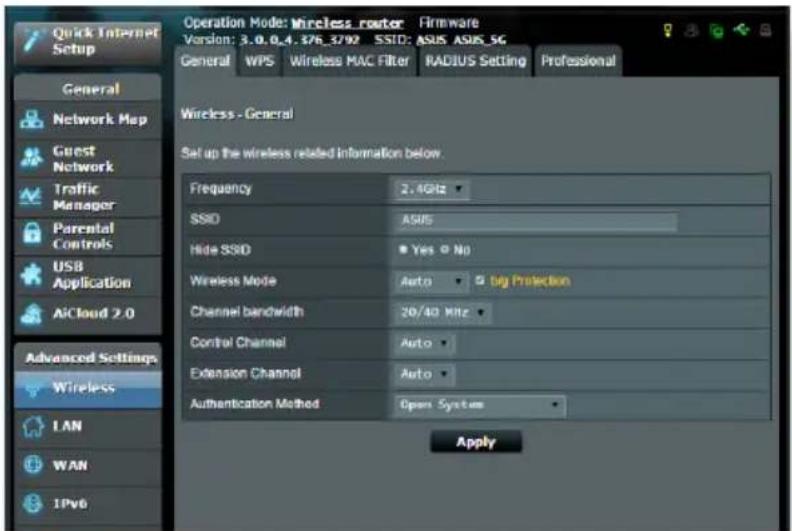This screenshot has height=531, width=792.
Task: Open the RADIUS Setting tab
Action: pyautogui.click(x=475, y=61)
